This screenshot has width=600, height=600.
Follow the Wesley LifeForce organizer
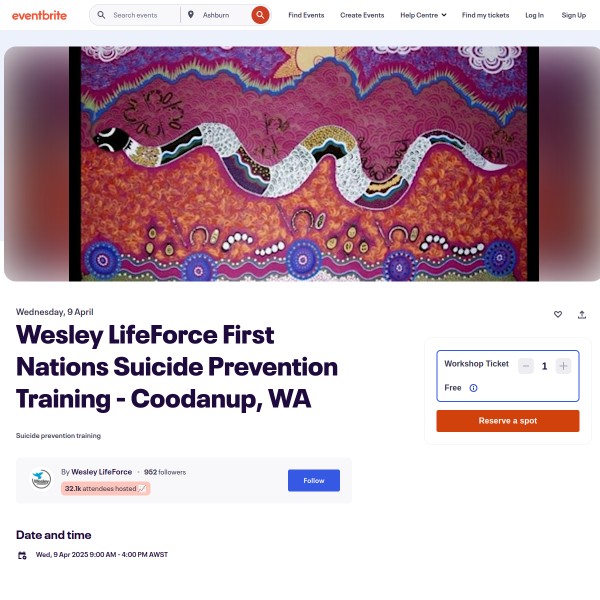point(314,480)
